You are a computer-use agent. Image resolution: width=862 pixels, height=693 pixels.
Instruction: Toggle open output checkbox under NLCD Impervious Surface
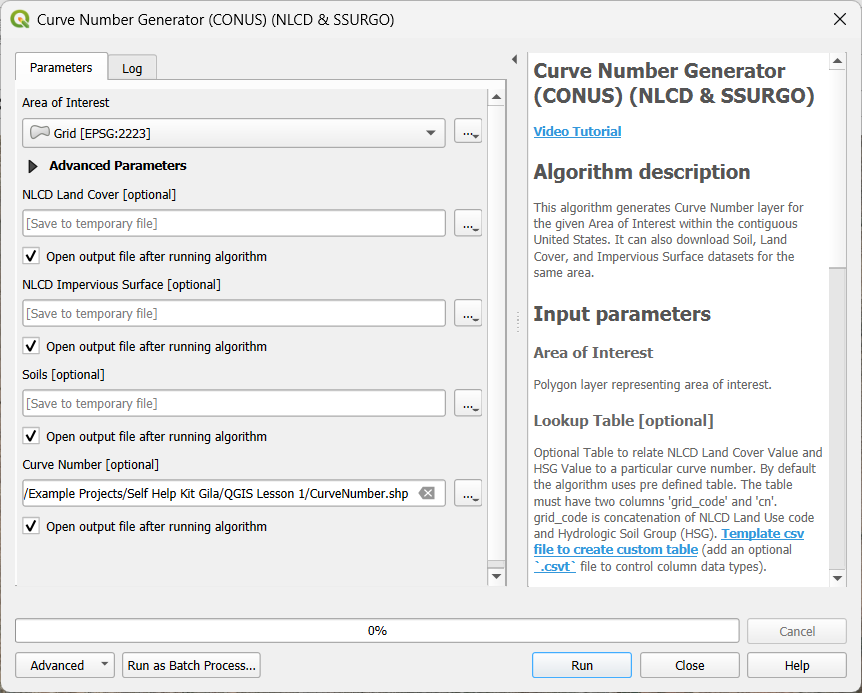31,346
